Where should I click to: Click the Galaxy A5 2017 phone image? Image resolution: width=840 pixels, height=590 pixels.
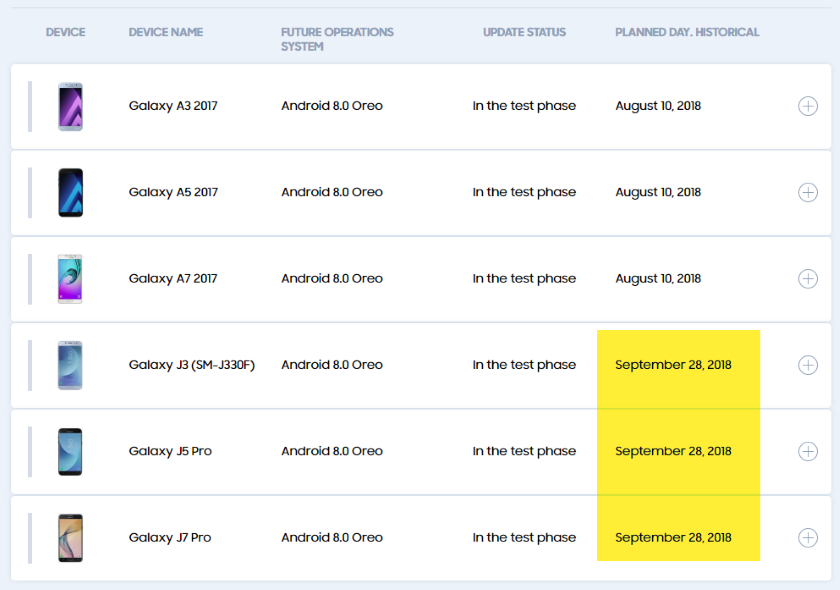[x=70, y=192]
